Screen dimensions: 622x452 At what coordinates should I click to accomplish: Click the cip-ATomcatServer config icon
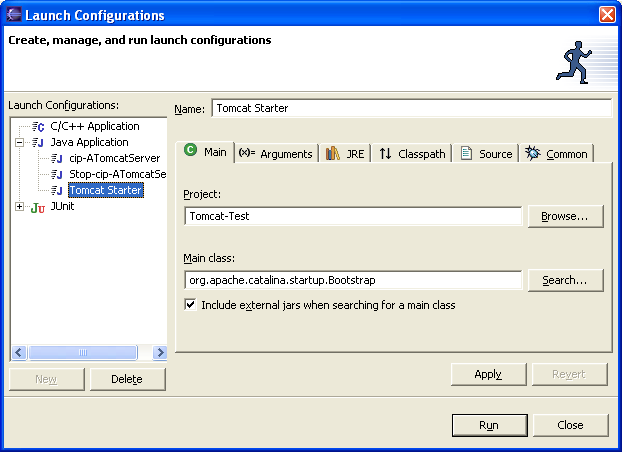point(57,159)
